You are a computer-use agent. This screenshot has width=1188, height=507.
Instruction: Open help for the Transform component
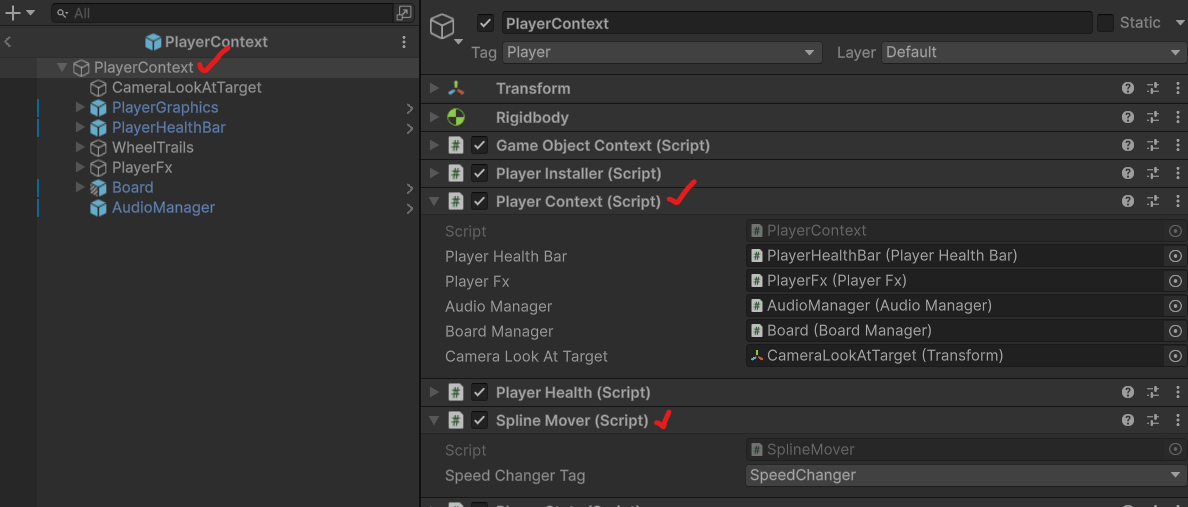pyautogui.click(x=1128, y=89)
